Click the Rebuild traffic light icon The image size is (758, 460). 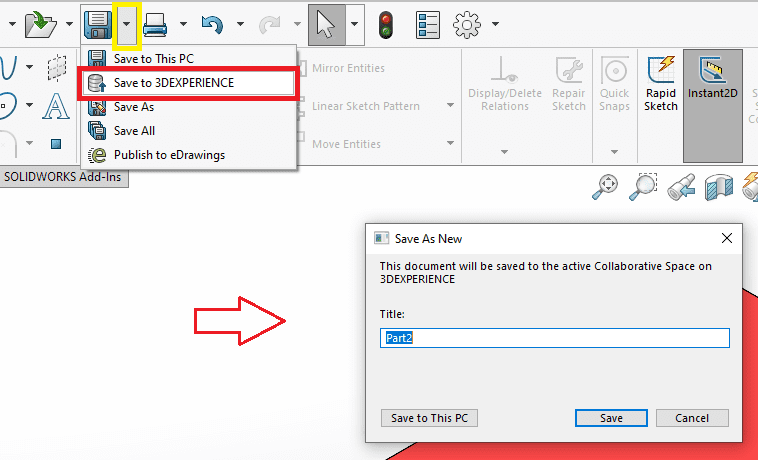click(x=386, y=25)
